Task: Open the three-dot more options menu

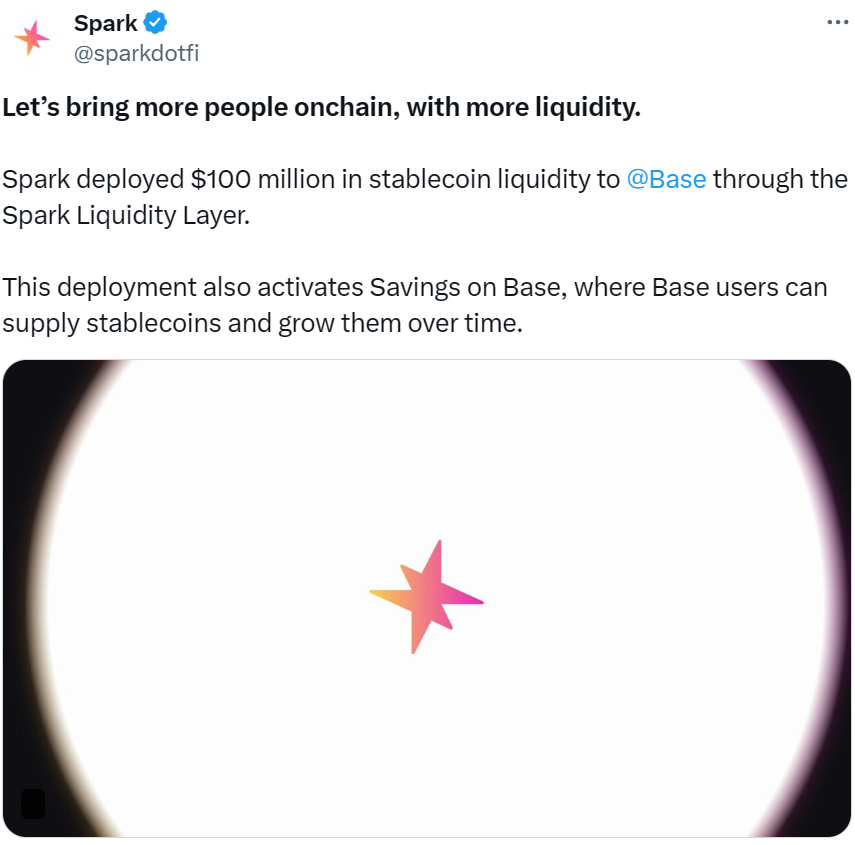Action: pos(837,22)
